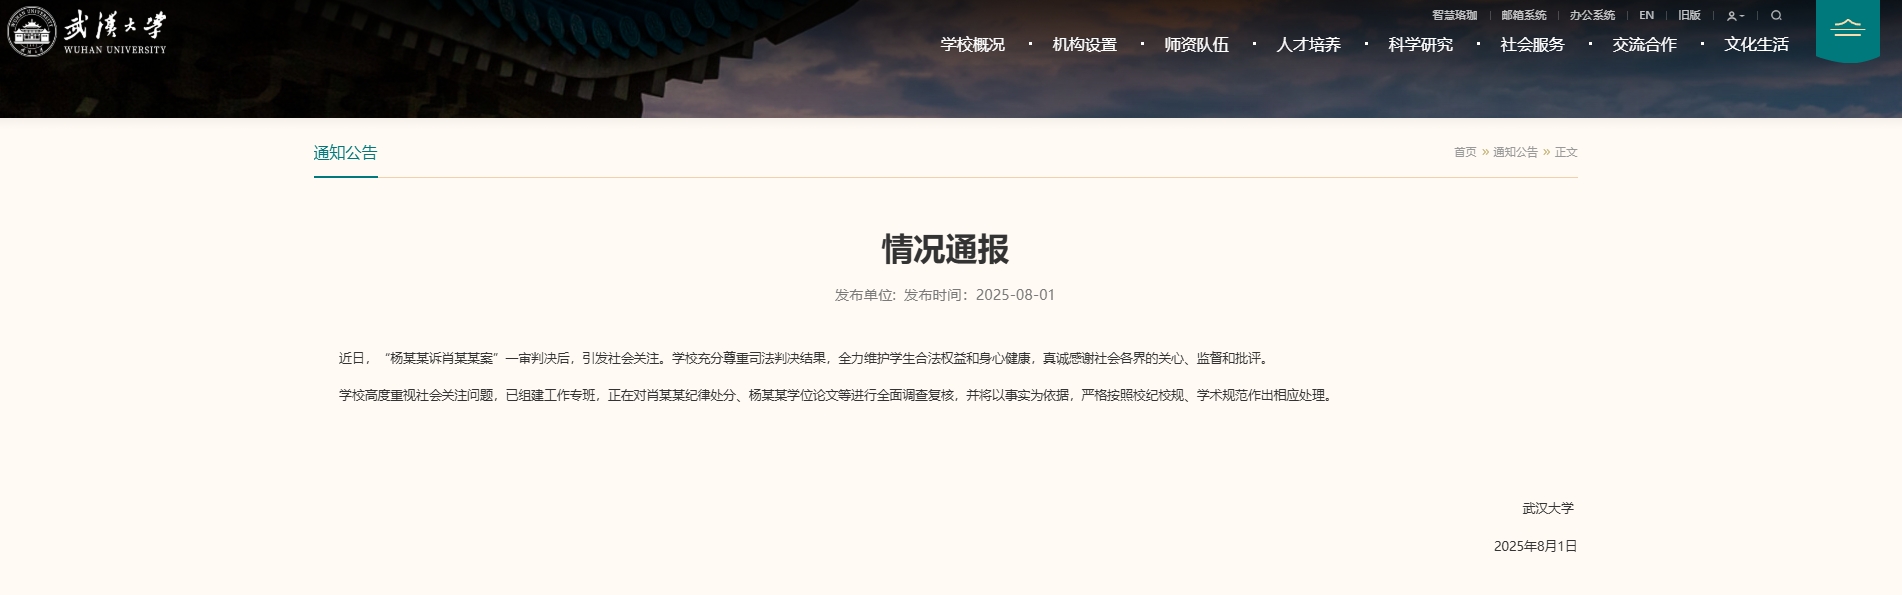Visit the 智慧珞珈 portal link

point(1454,16)
